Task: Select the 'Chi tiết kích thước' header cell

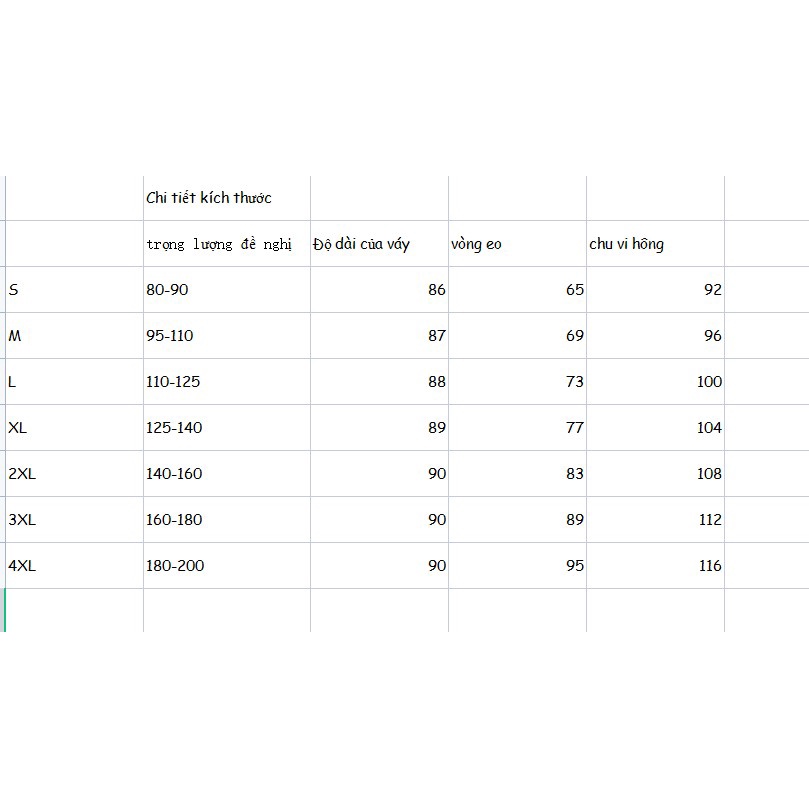Action: [227, 198]
